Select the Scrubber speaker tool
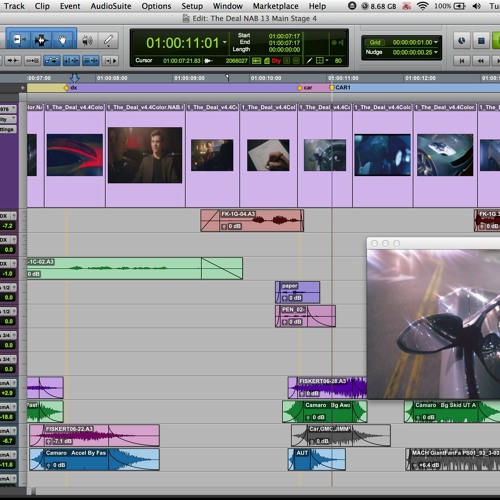 click(x=87, y=40)
